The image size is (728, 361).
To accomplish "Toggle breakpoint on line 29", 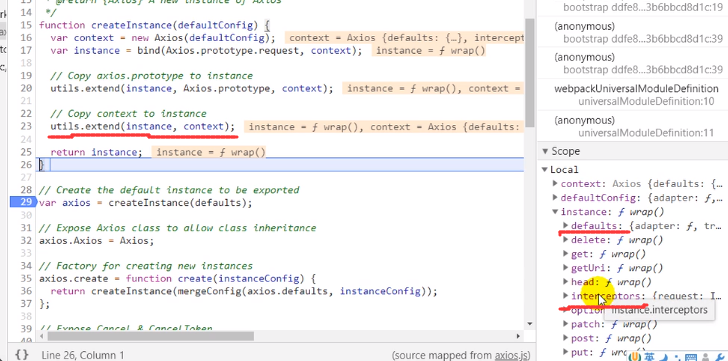I will pos(23,202).
